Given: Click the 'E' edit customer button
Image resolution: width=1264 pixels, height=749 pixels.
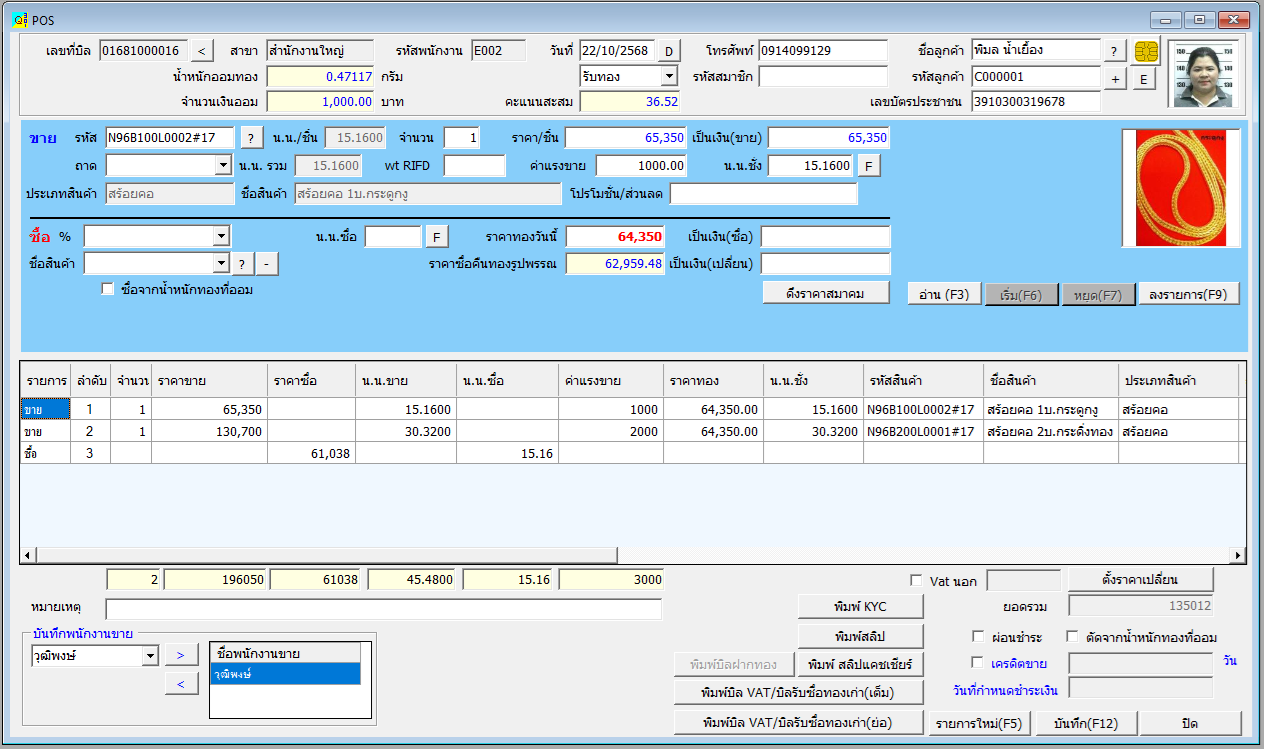Looking at the screenshot, I should [1143, 79].
